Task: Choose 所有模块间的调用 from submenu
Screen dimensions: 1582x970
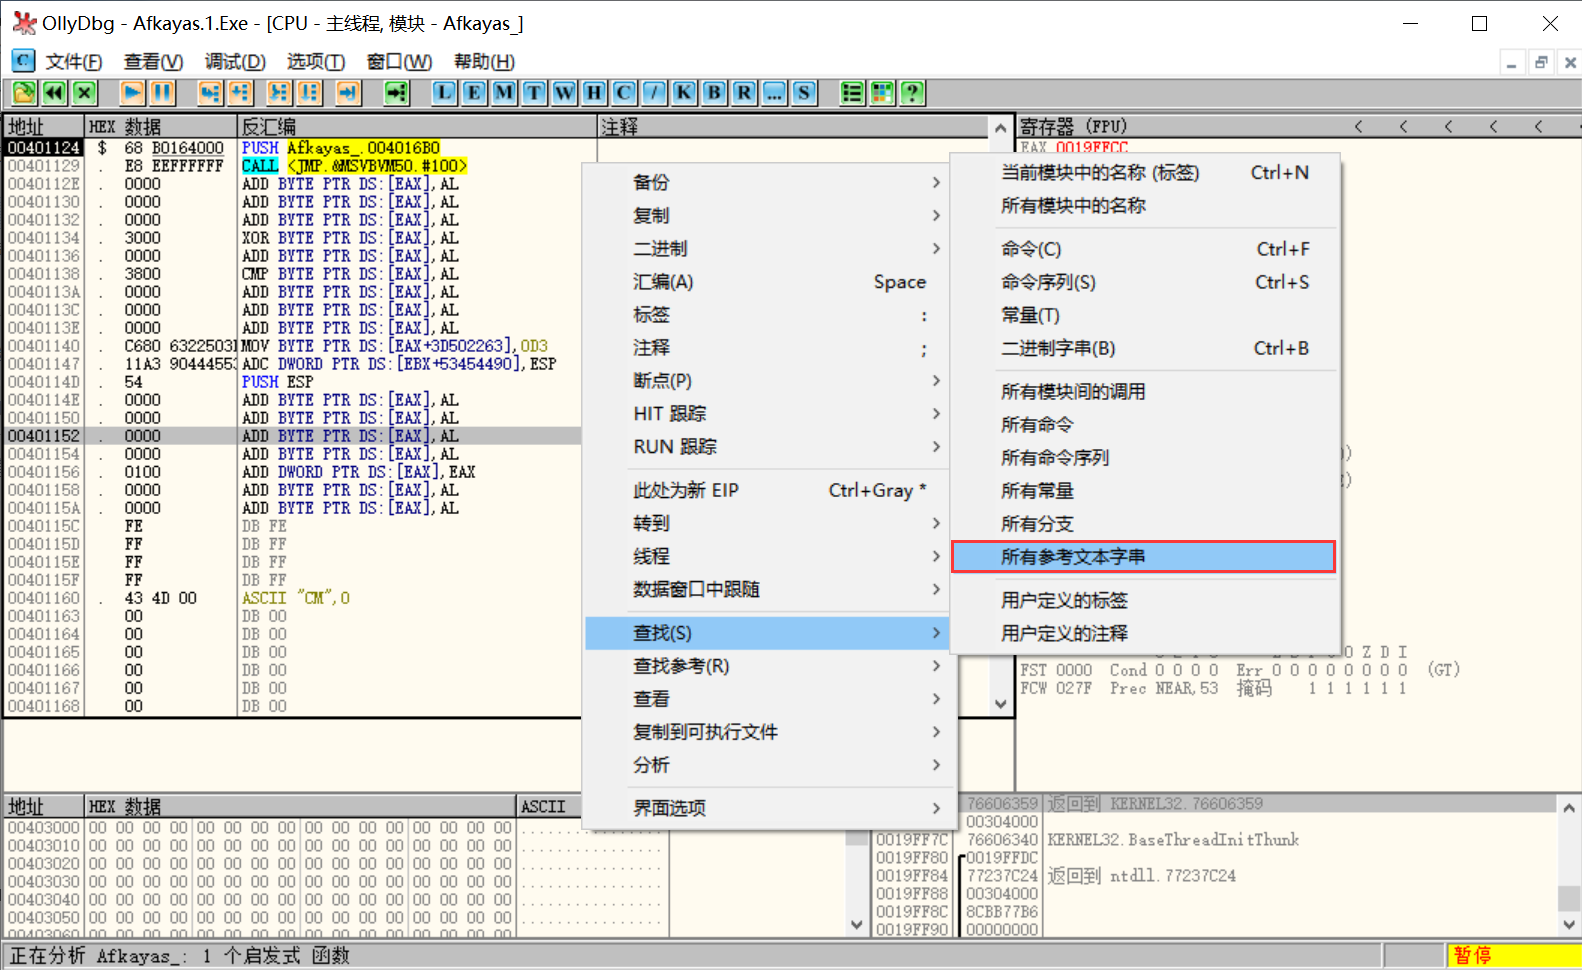Action: coord(1144,392)
